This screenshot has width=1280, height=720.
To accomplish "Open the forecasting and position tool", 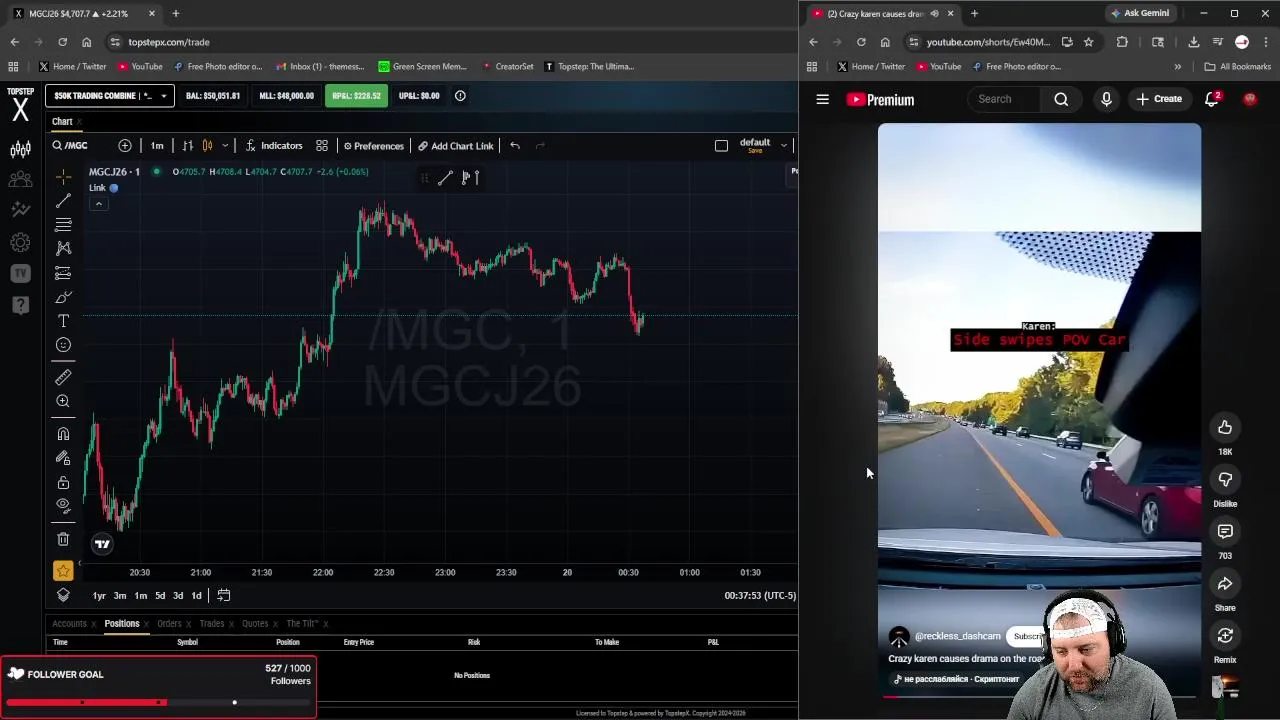I will (x=63, y=273).
